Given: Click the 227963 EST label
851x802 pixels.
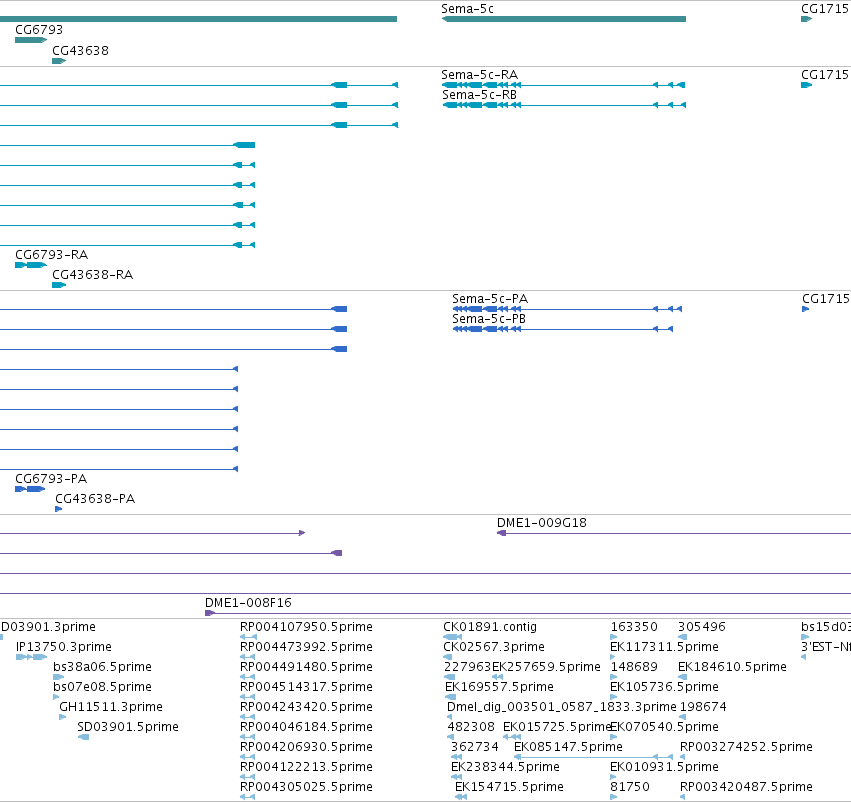Looking at the screenshot, I should coord(468,666).
